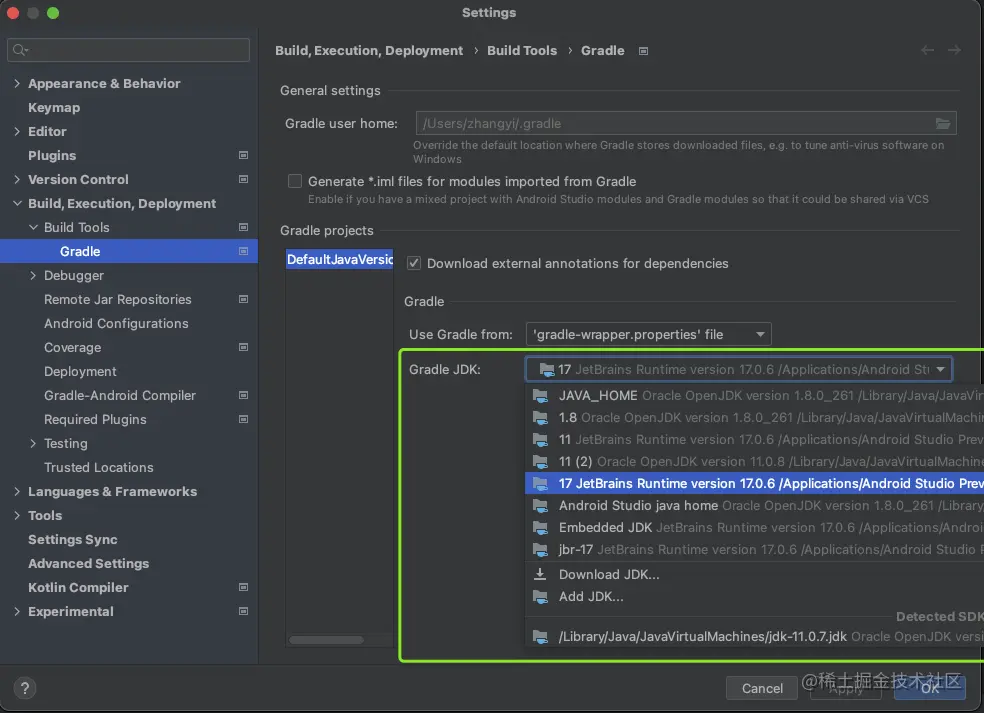Viewport: 984px width, 713px height.
Task: Uncheck Download external annotations for dependencies
Action: pos(414,264)
